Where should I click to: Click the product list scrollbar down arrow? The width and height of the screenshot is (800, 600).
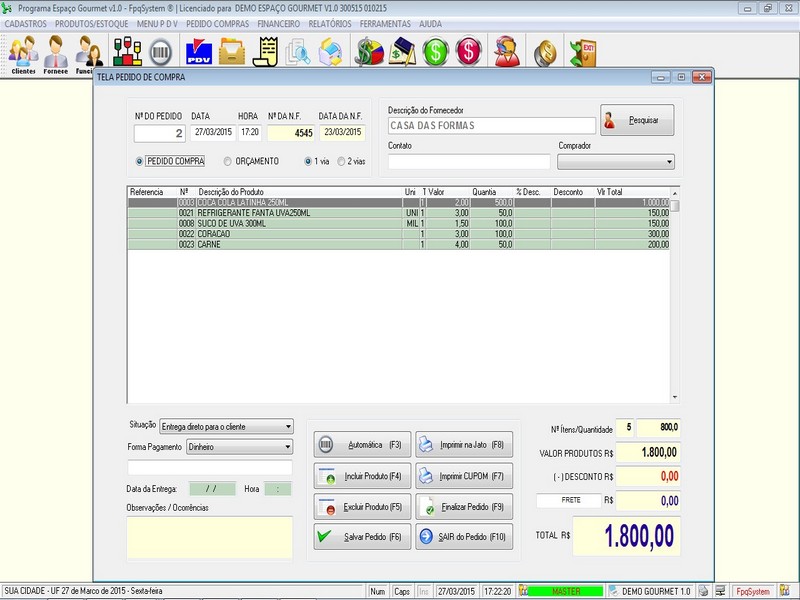[675, 397]
